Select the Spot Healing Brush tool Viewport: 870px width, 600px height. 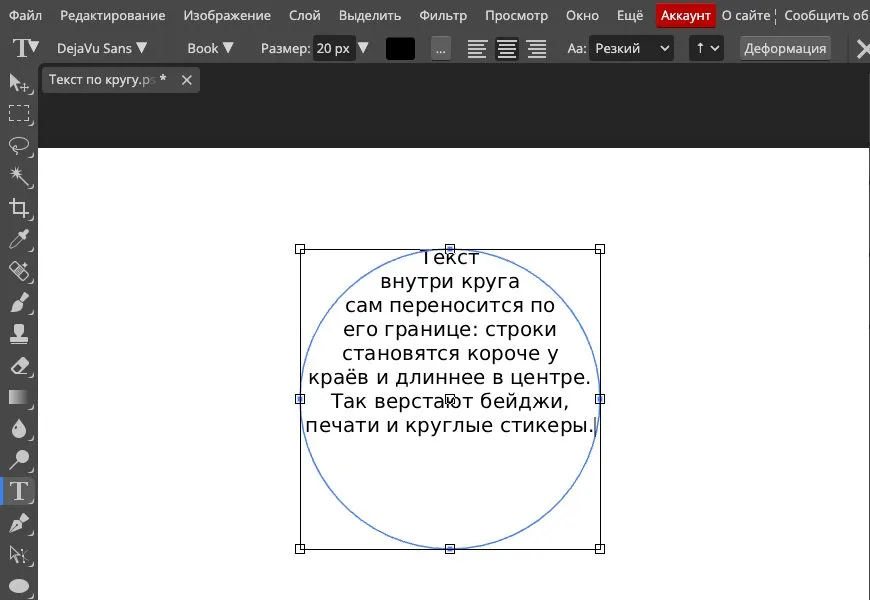[19, 271]
